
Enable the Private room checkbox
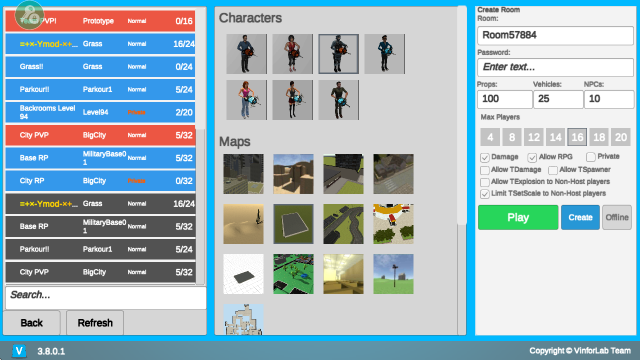pyautogui.click(x=591, y=157)
